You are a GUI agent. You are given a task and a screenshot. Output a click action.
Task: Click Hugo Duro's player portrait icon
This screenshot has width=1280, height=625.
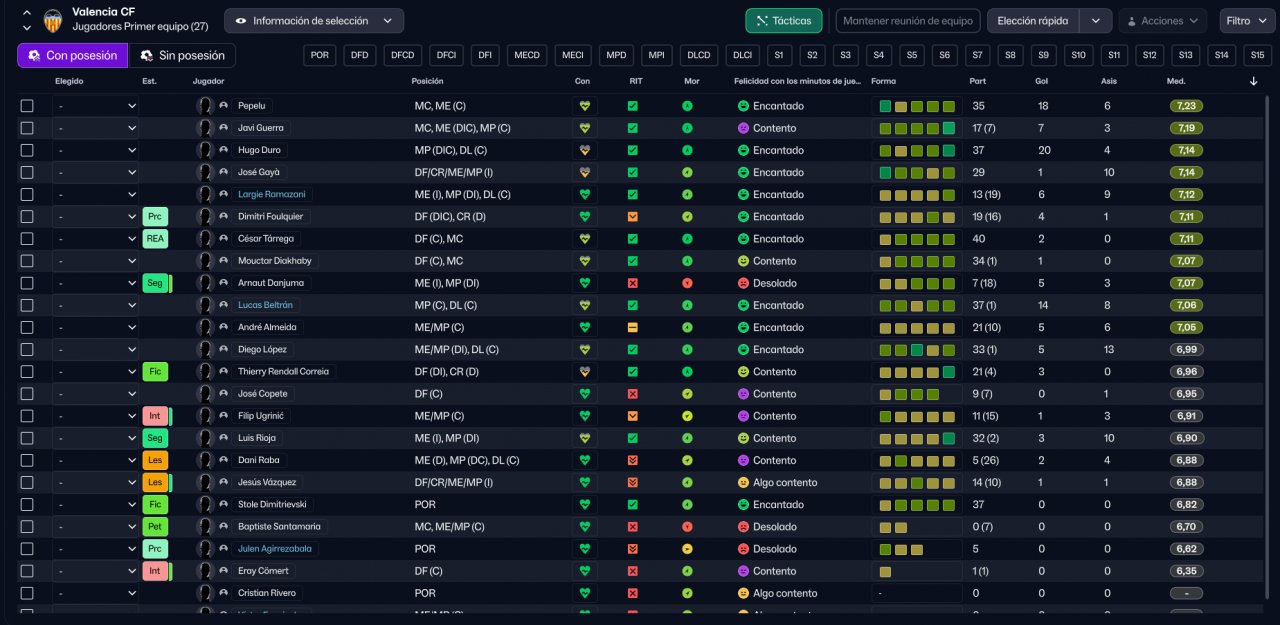205,150
